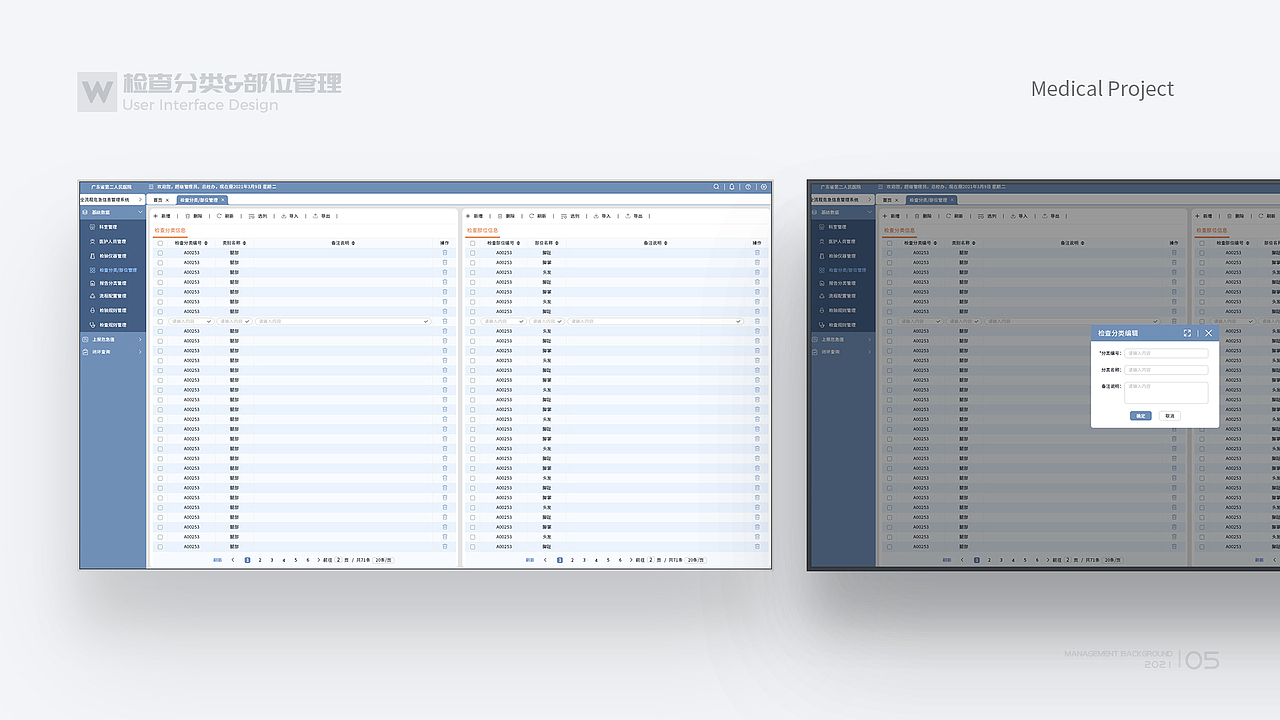Toggle select-all checkbox in dimmed screen's 检查部位信息 header
1280x720 pixels.
(1201, 243)
